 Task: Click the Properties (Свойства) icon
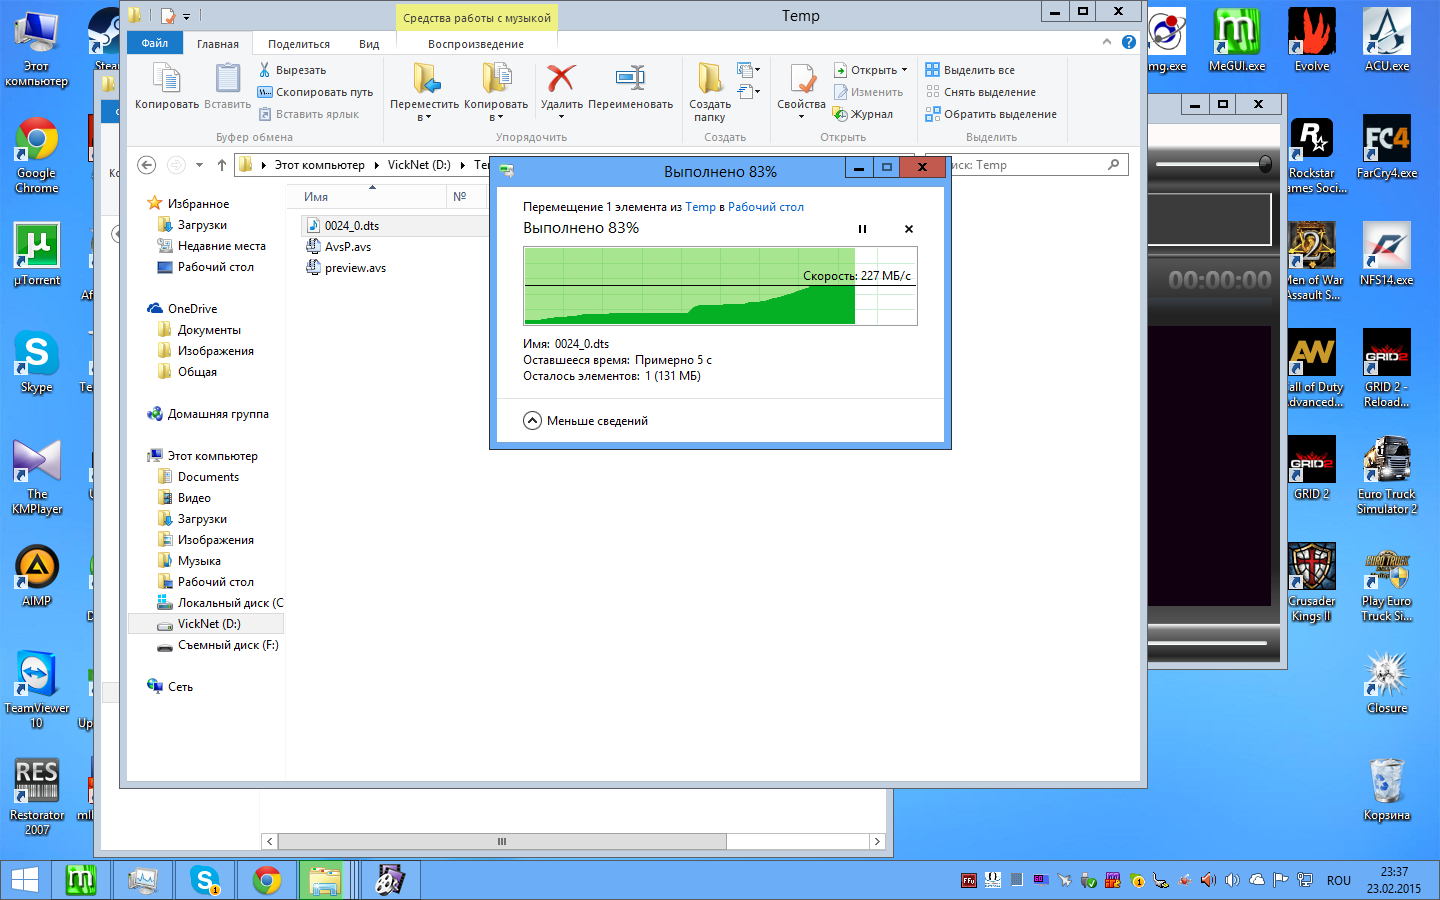(802, 78)
